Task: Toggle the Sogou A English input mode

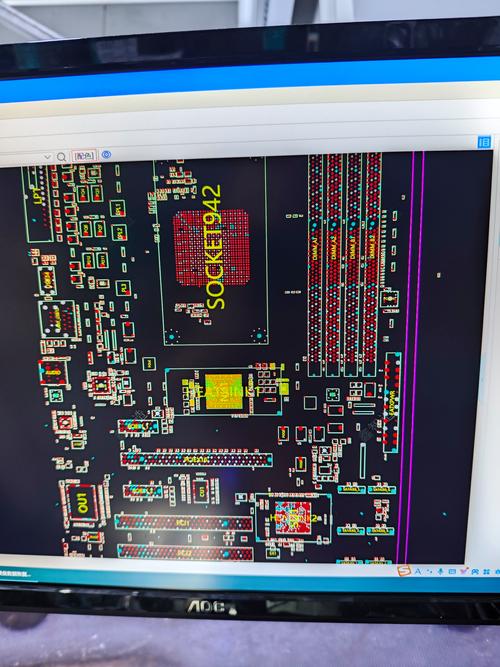Action: (x=418, y=572)
